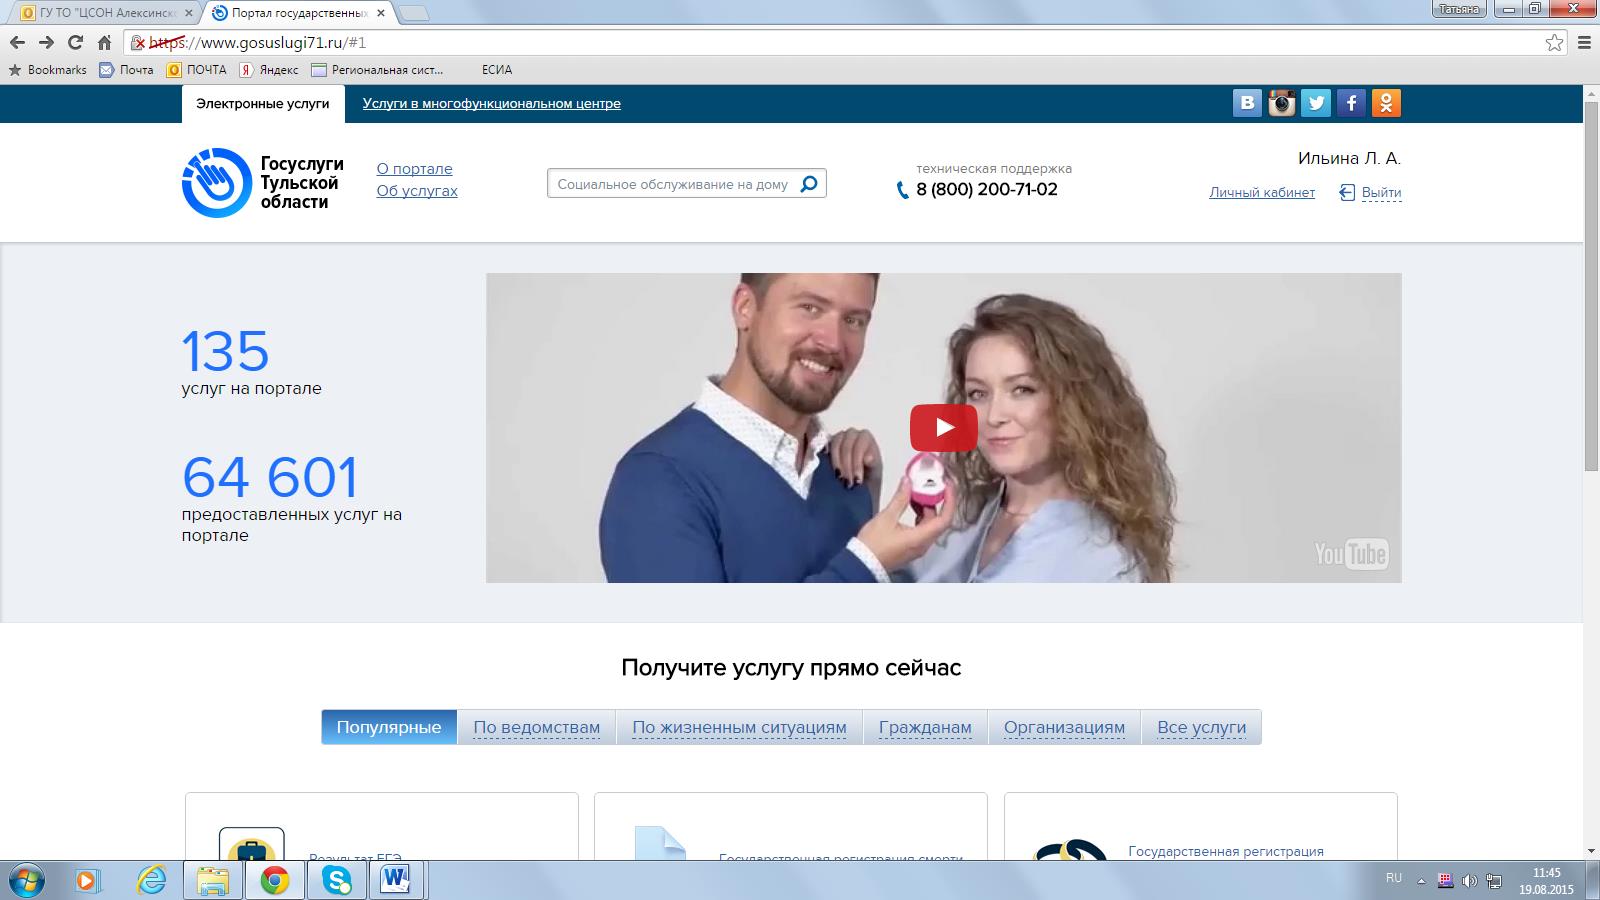Open the Twitter social icon
Viewport: 1600px width, 900px height.
(x=1316, y=103)
